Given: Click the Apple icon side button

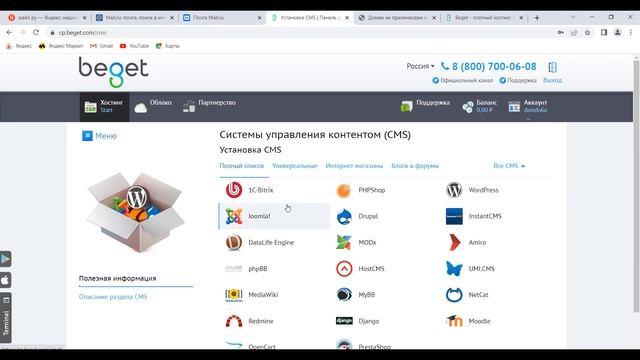Looking at the screenshot, I should coord(6,280).
